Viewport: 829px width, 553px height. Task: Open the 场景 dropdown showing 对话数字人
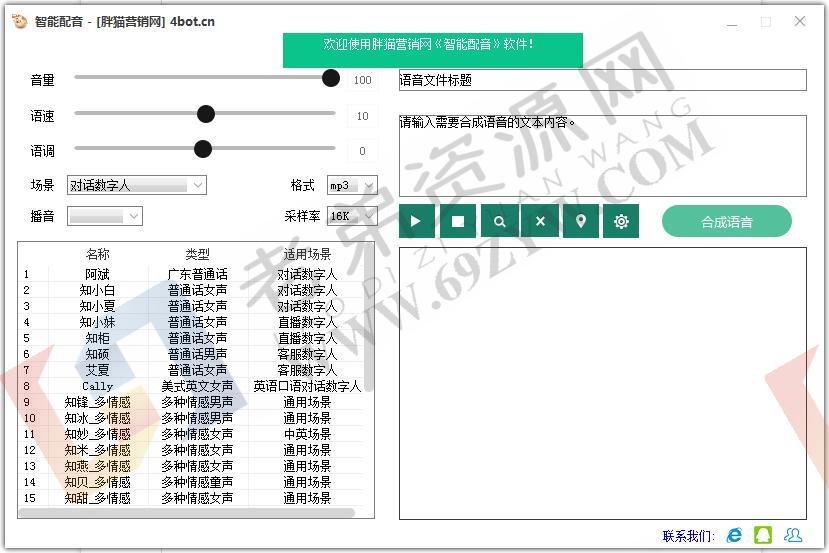(x=136, y=185)
